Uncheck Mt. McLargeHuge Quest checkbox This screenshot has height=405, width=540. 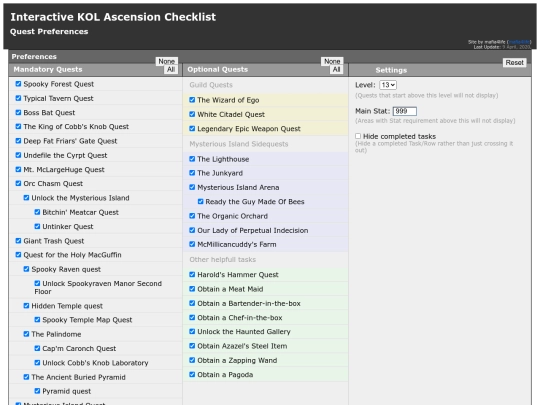click(18, 169)
